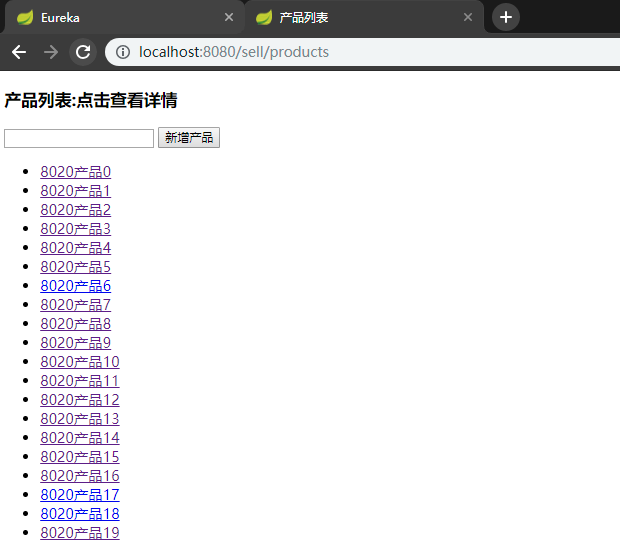Image resolution: width=620 pixels, height=560 pixels.
Task: Click the browser forward arrow
Action: tap(51, 52)
